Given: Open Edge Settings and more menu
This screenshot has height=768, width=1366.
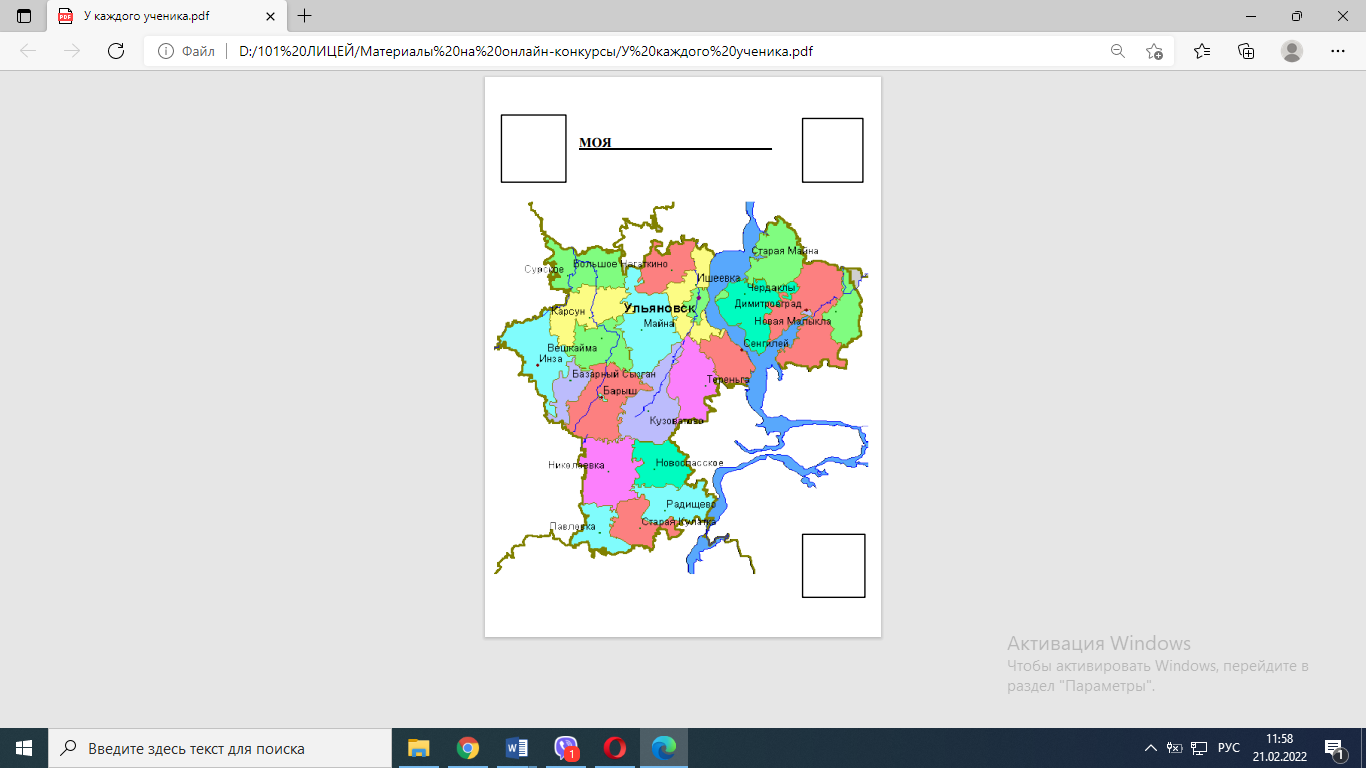Looking at the screenshot, I should [1338, 51].
